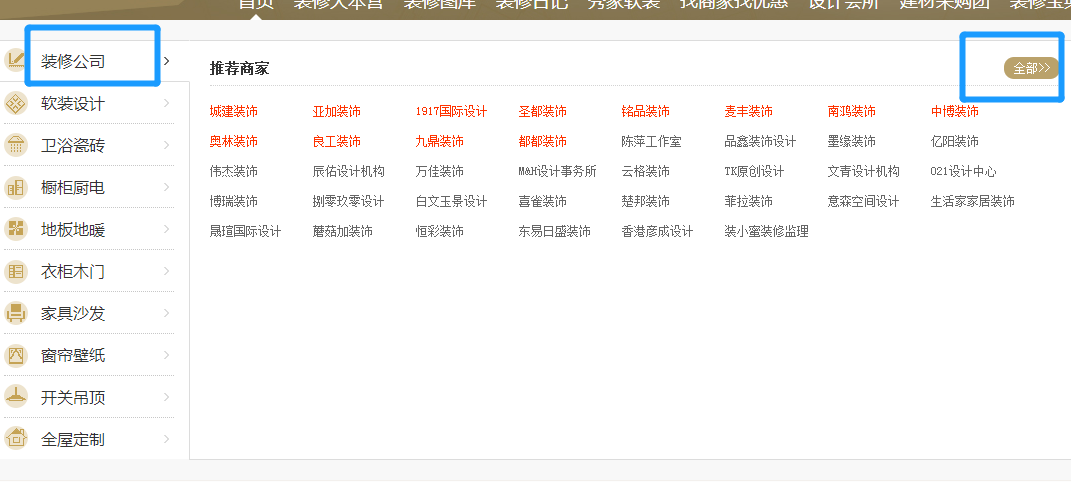Visit the 亿阳装饰 link
Screen dimensions: 1071x482
coord(954,141)
